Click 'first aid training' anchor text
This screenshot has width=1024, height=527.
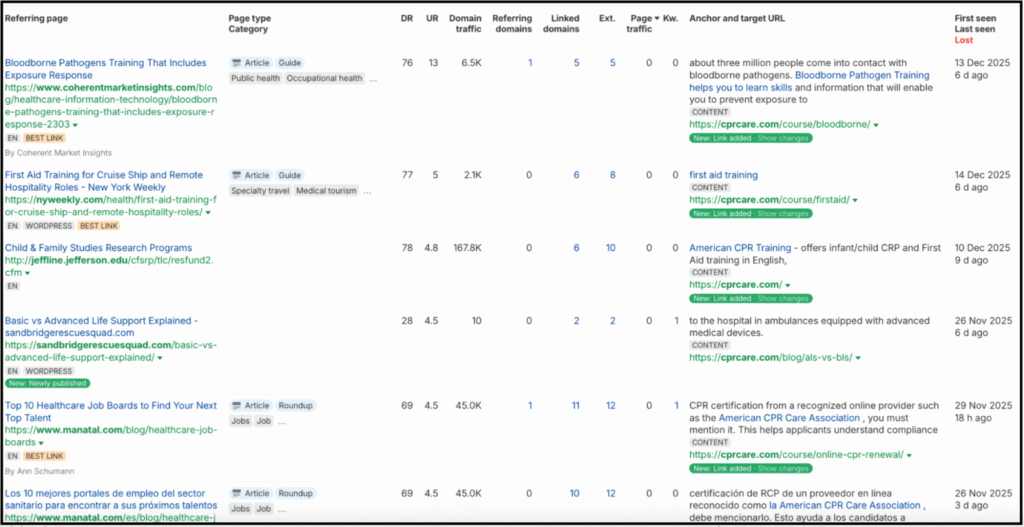pos(724,175)
